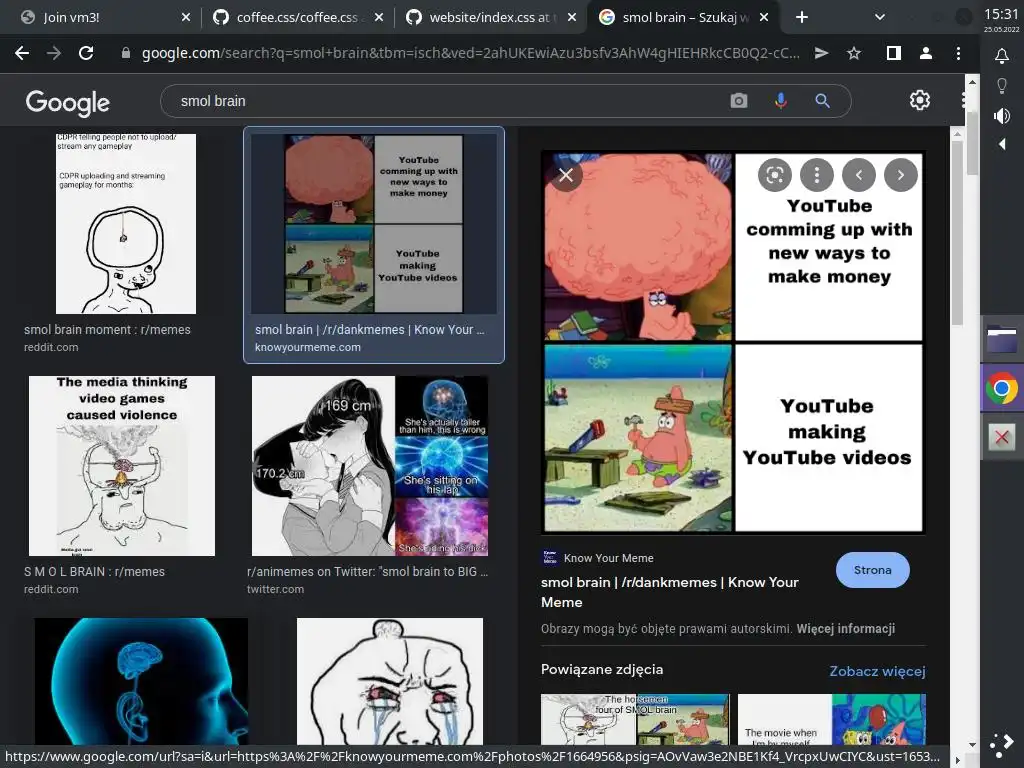The height and width of the screenshot is (768, 1024).
Task: Bookmark this page with the star icon
Action: pyautogui.click(x=854, y=54)
